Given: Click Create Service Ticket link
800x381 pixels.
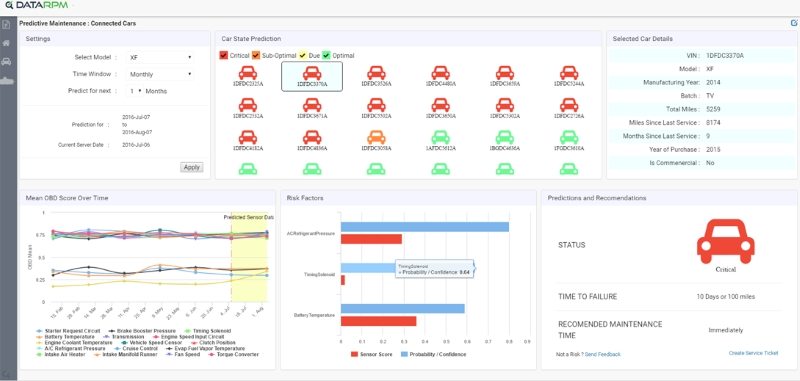Looking at the screenshot, I should (754, 353).
